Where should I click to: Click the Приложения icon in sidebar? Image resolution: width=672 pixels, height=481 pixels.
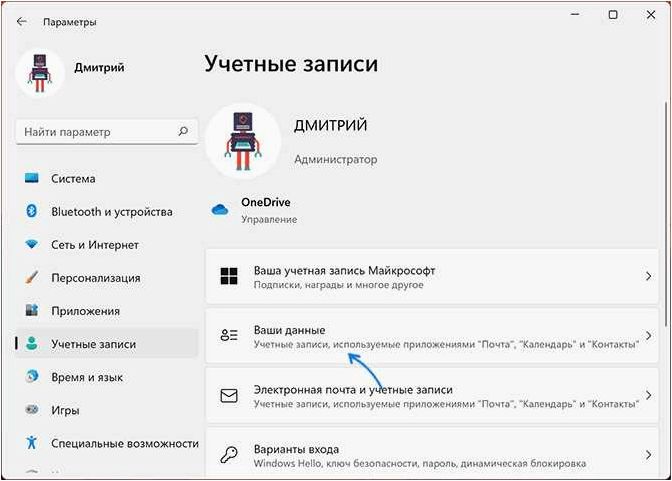click(x=32, y=310)
